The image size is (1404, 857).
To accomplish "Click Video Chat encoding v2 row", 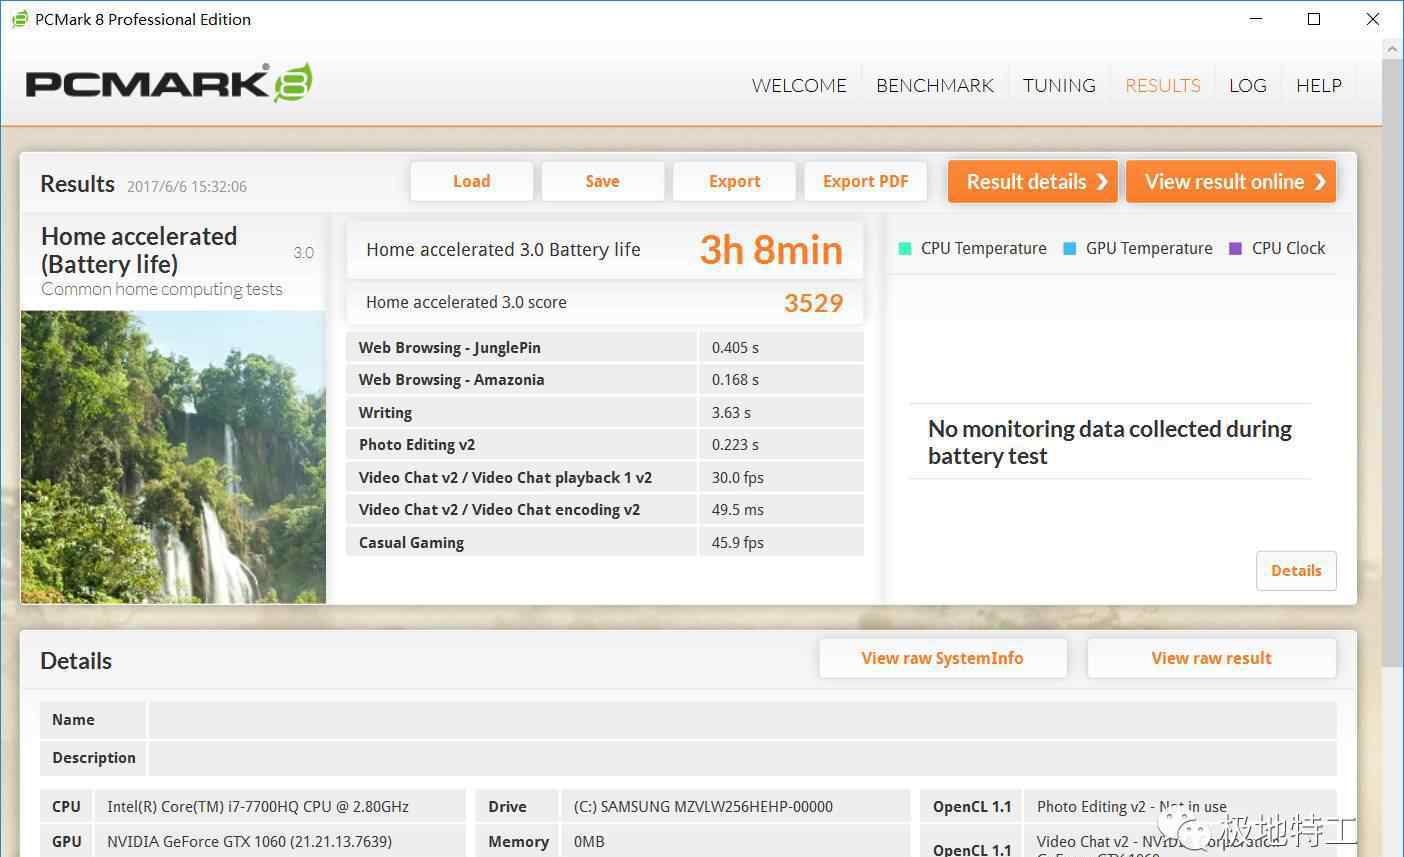I will click(x=605, y=510).
